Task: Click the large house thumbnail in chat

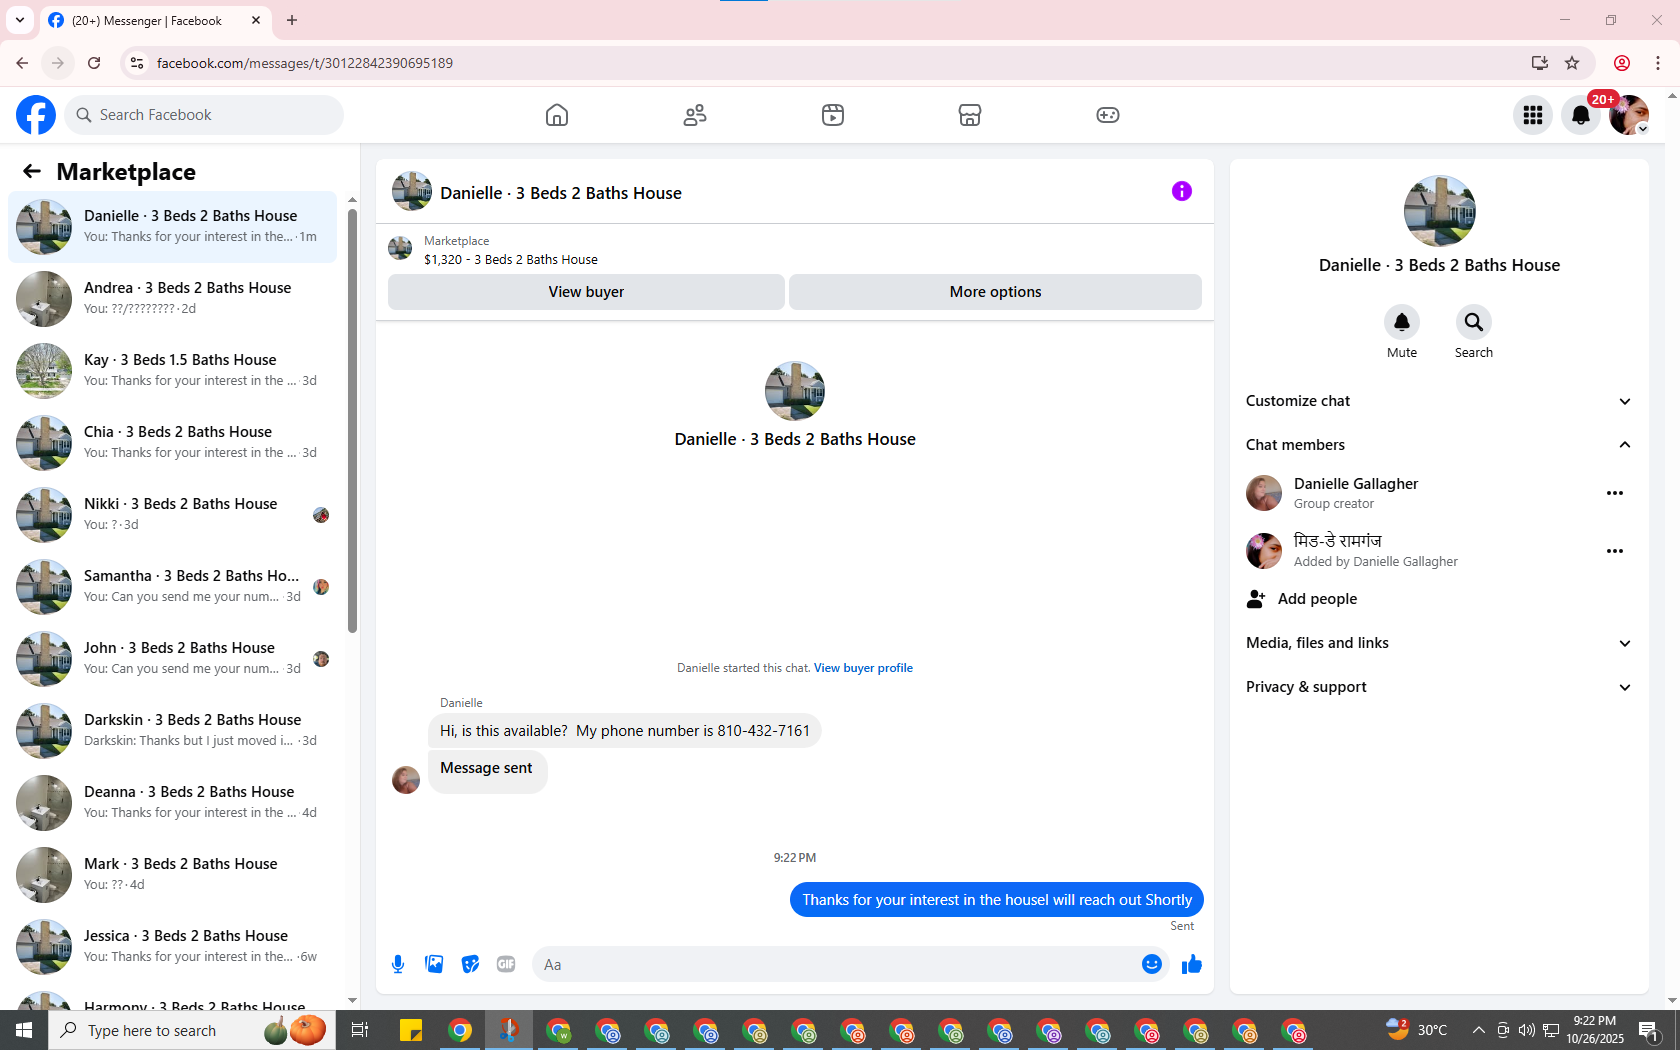Action: click(x=795, y=391)
